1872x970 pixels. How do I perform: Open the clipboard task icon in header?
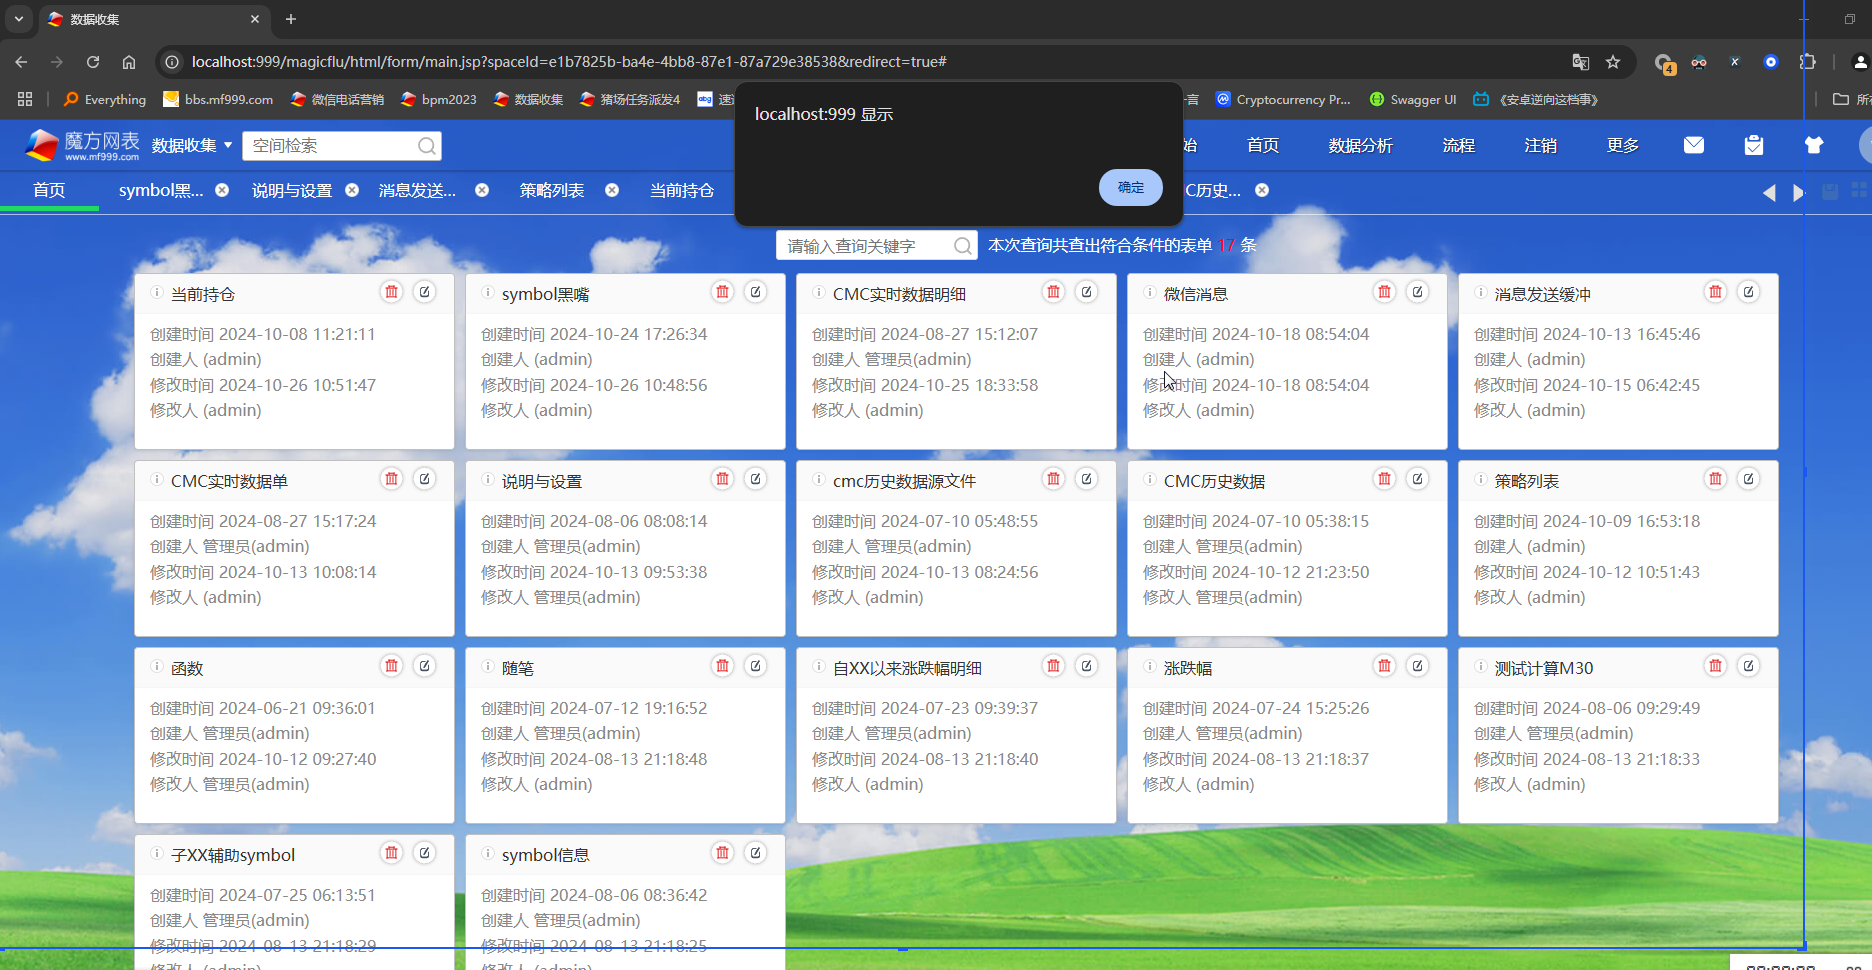click(x=1754, y=145)
